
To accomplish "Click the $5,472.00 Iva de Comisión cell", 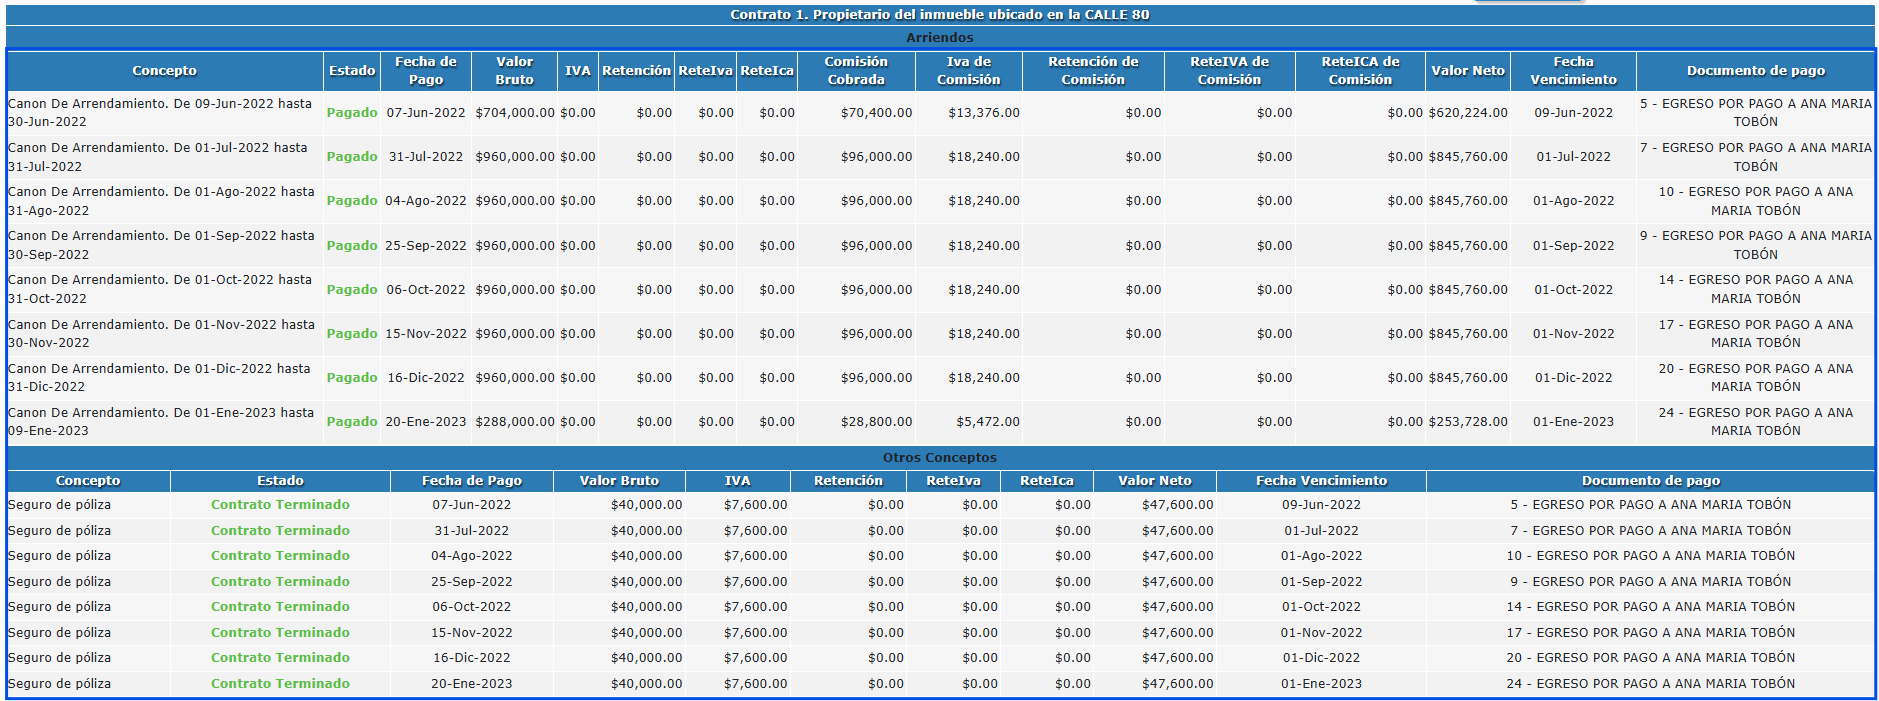I will [988, 422].
